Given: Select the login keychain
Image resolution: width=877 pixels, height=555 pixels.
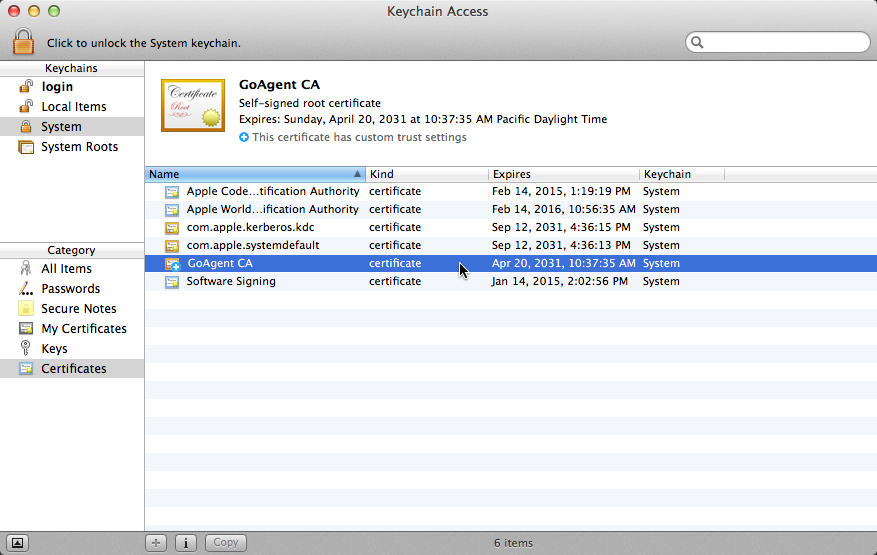Looking at the screenshot, I should pos(72,87).
